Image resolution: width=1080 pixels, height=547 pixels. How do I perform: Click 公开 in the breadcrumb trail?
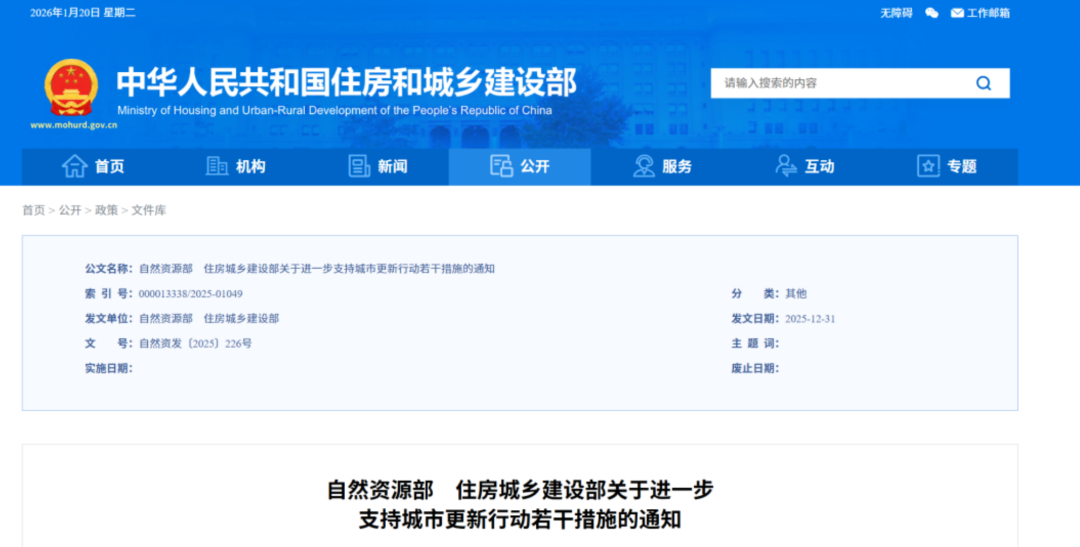pyautogui.click(x=70, y=210)
